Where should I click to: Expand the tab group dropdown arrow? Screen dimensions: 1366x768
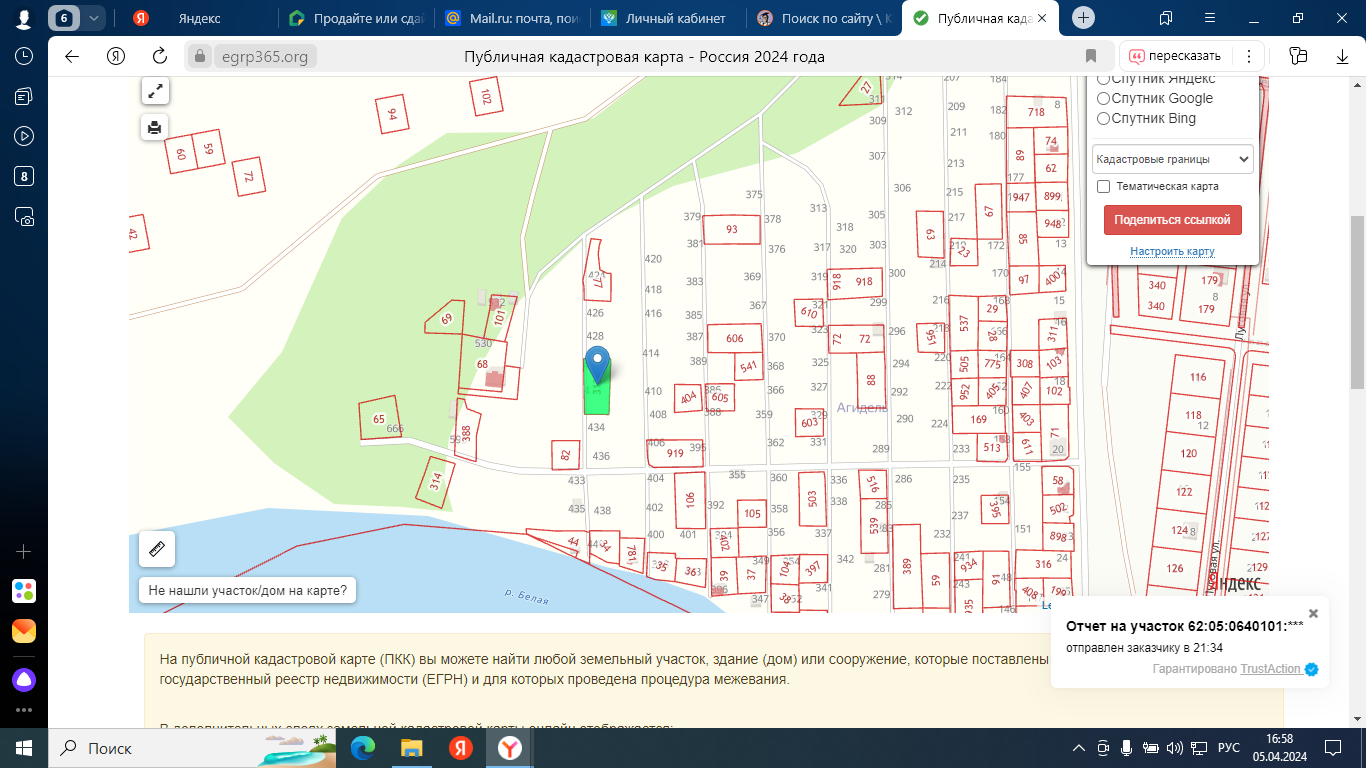94,18
